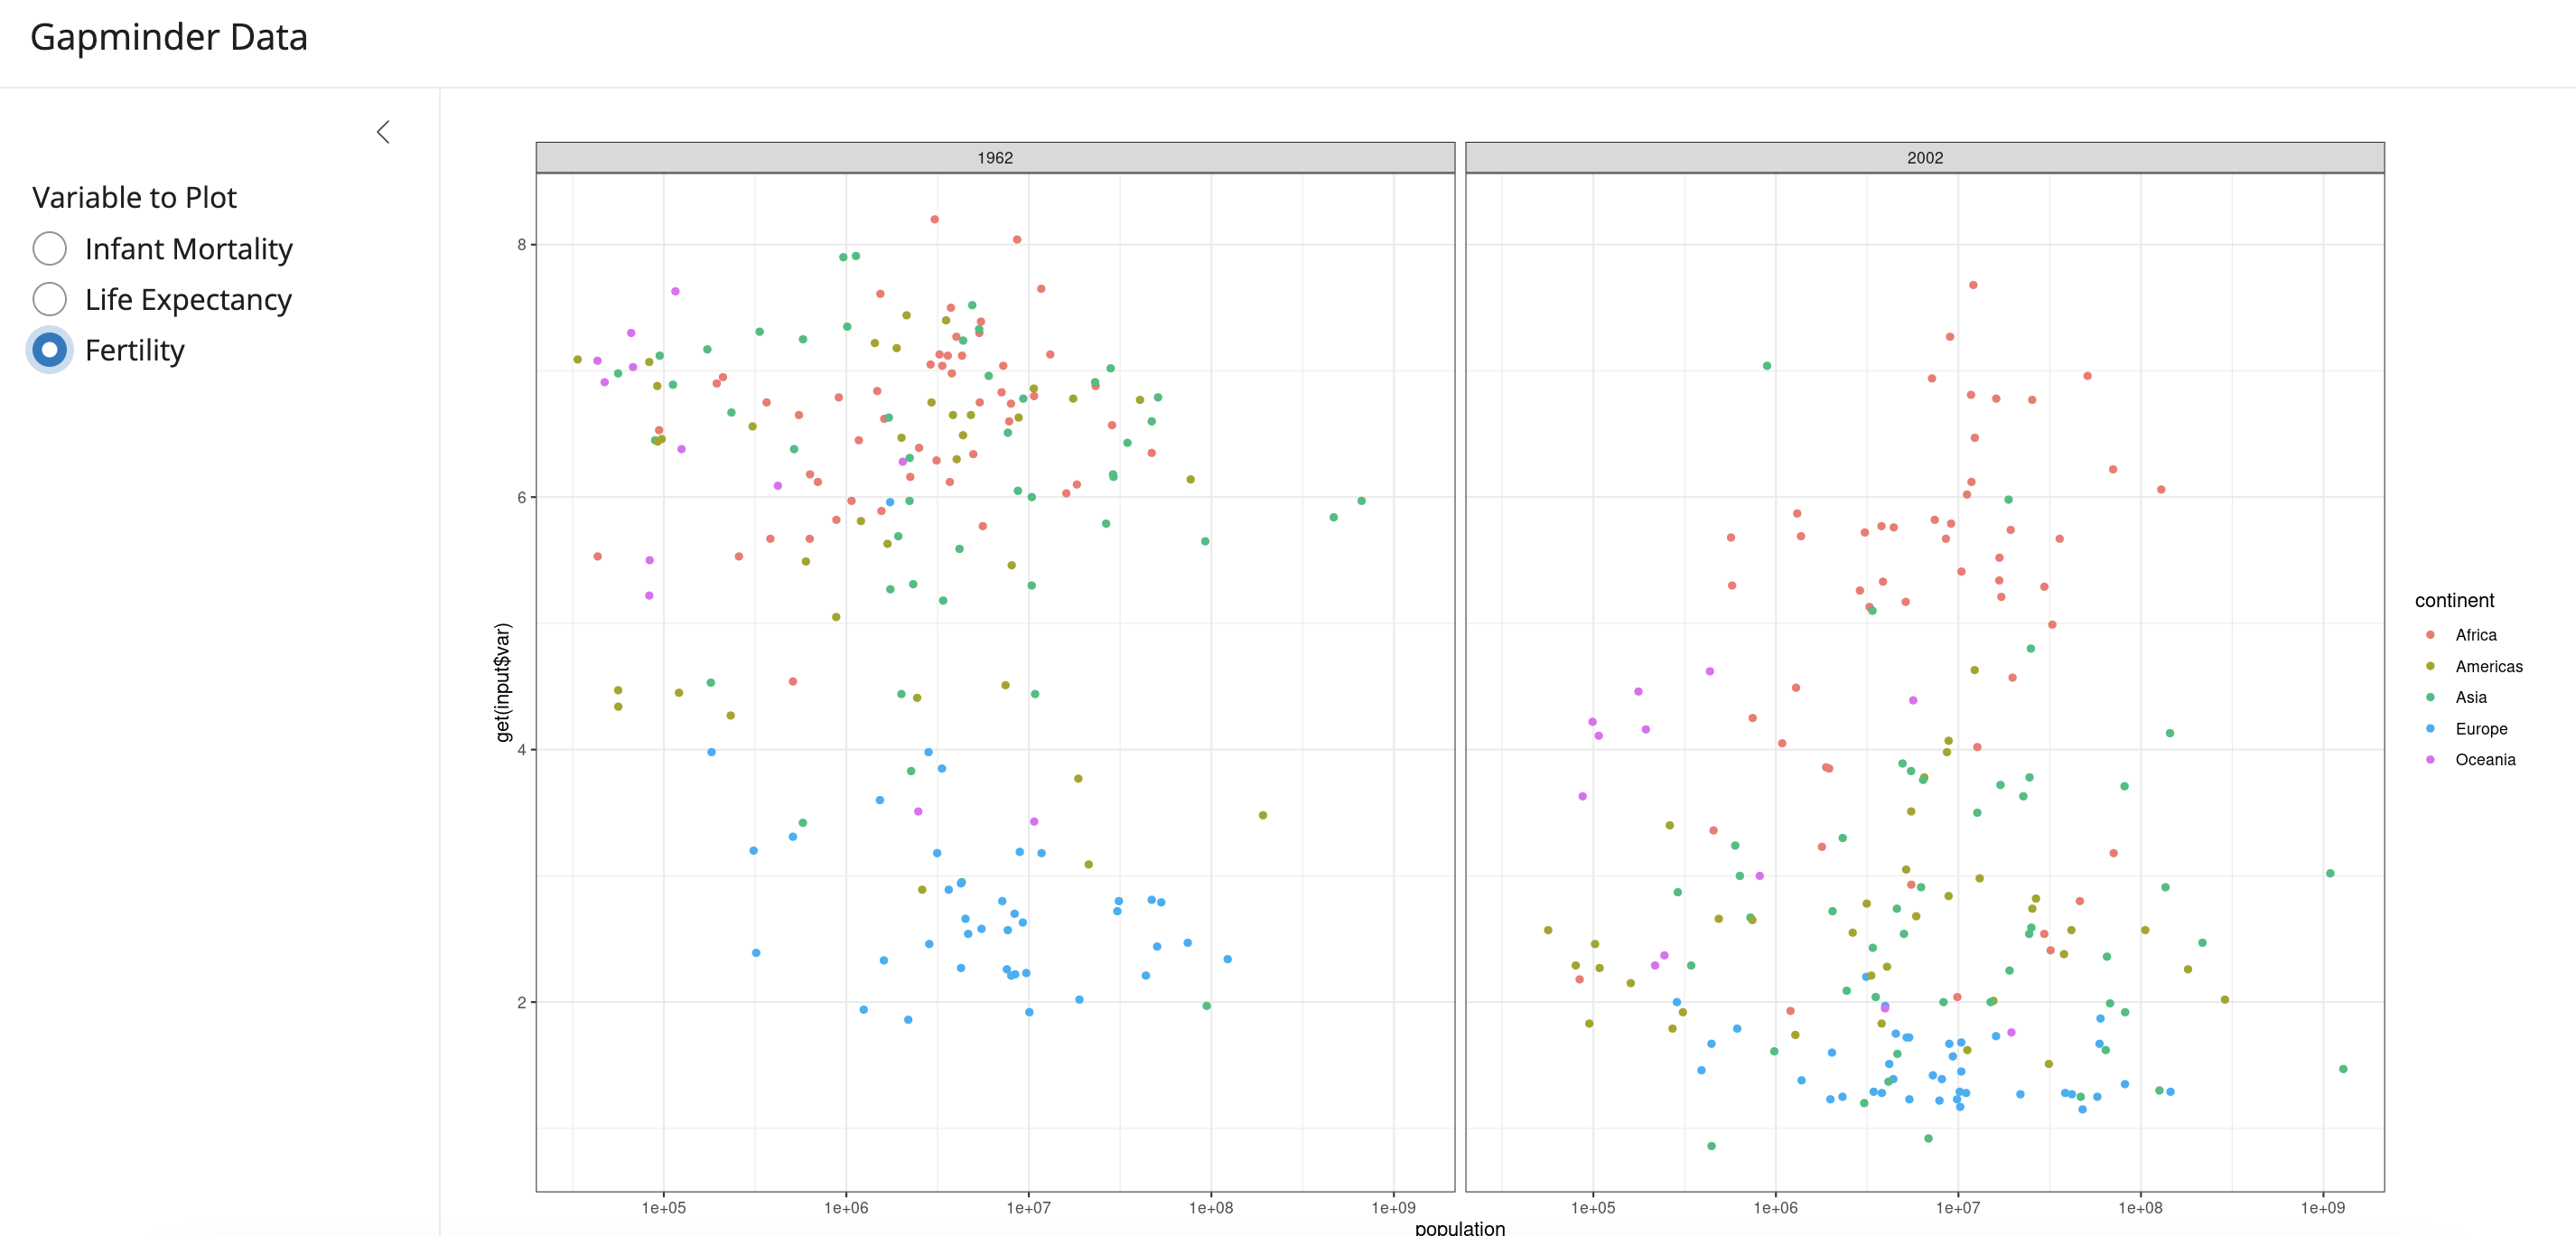
Task: Click the Gapminder Data title
Action: (x=169, y=37)
